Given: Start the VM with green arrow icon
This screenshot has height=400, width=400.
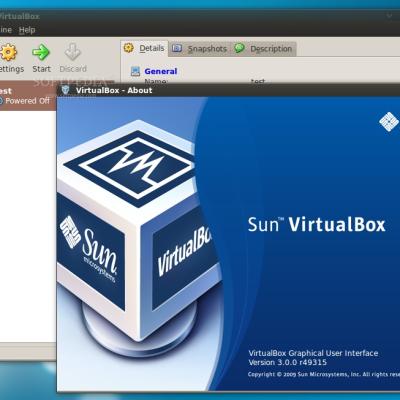Looking at the screenshot, I should [x=41, y=52].
